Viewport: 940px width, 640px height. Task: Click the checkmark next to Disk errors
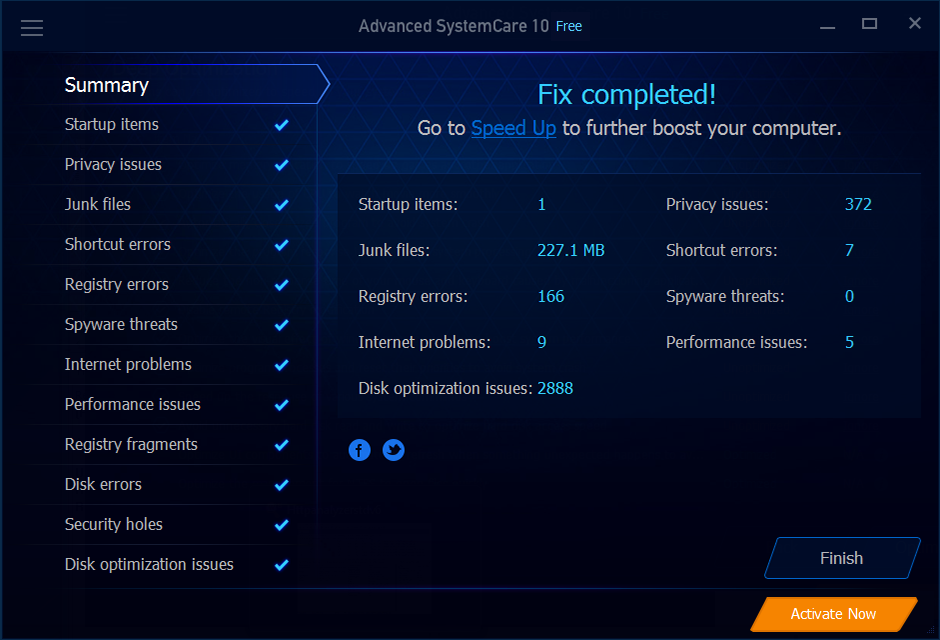282,485
